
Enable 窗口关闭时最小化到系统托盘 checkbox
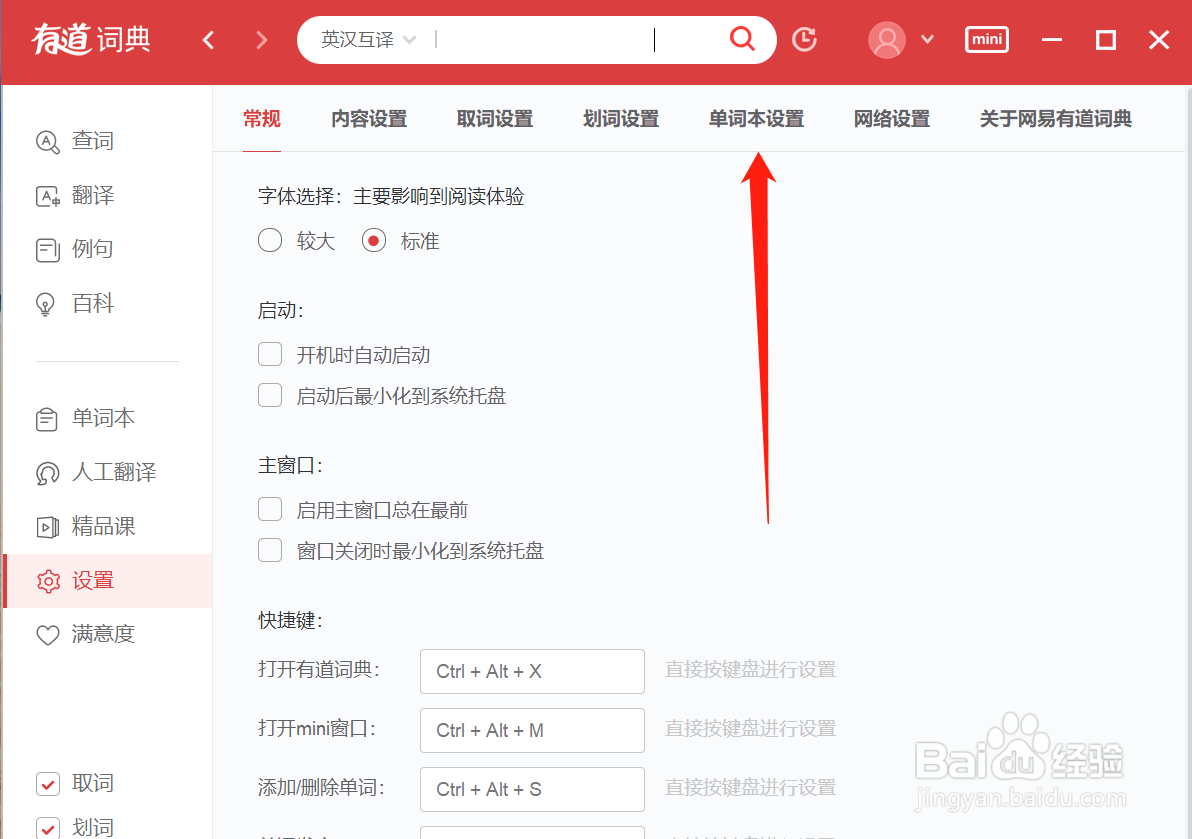270,550
